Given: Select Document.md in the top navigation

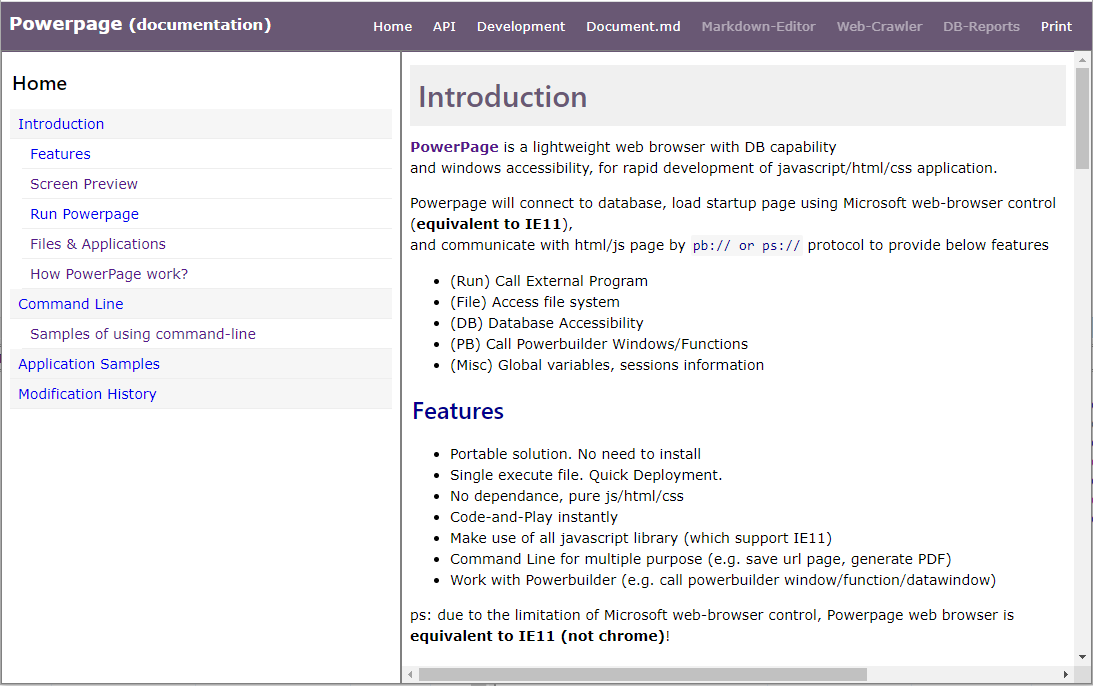Looking at the screenshot, I should coord(633,26).
